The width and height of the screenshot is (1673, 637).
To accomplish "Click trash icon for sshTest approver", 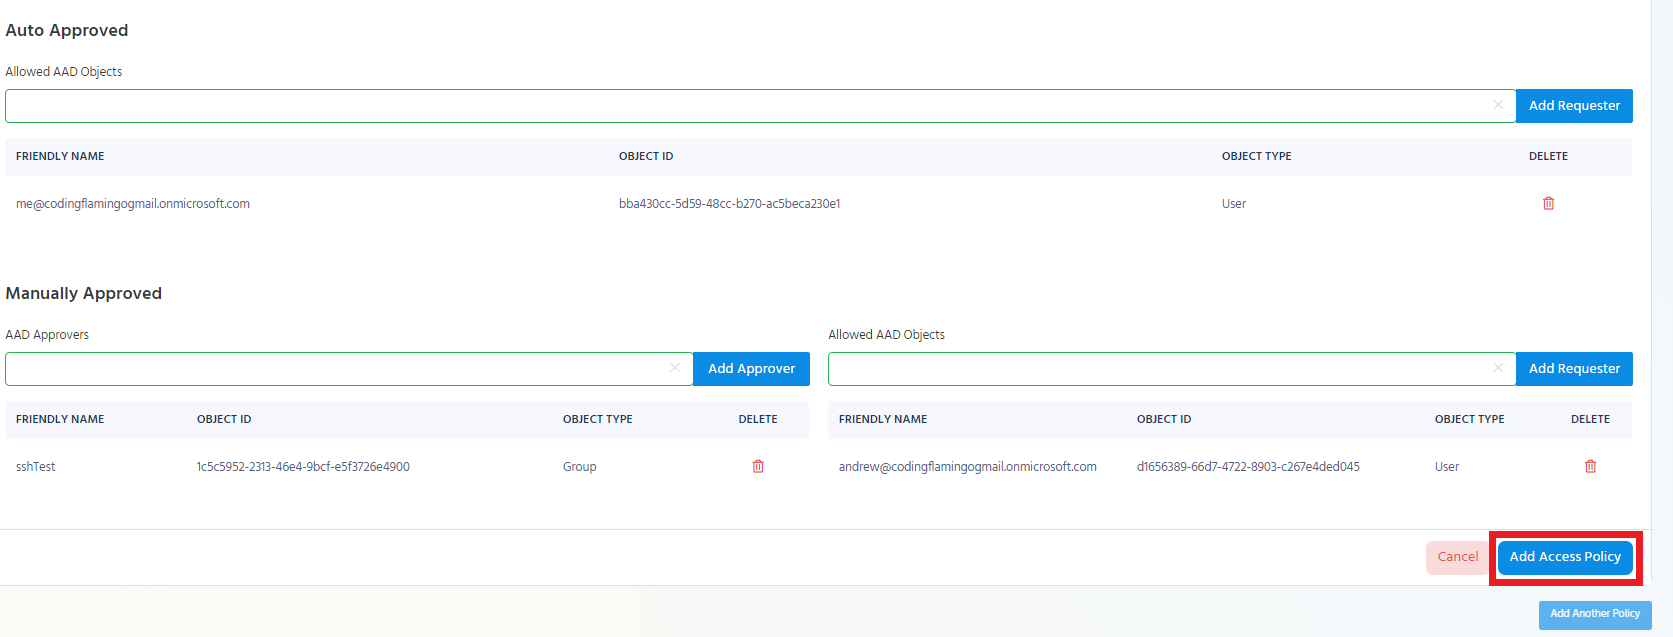I will 758,467.
